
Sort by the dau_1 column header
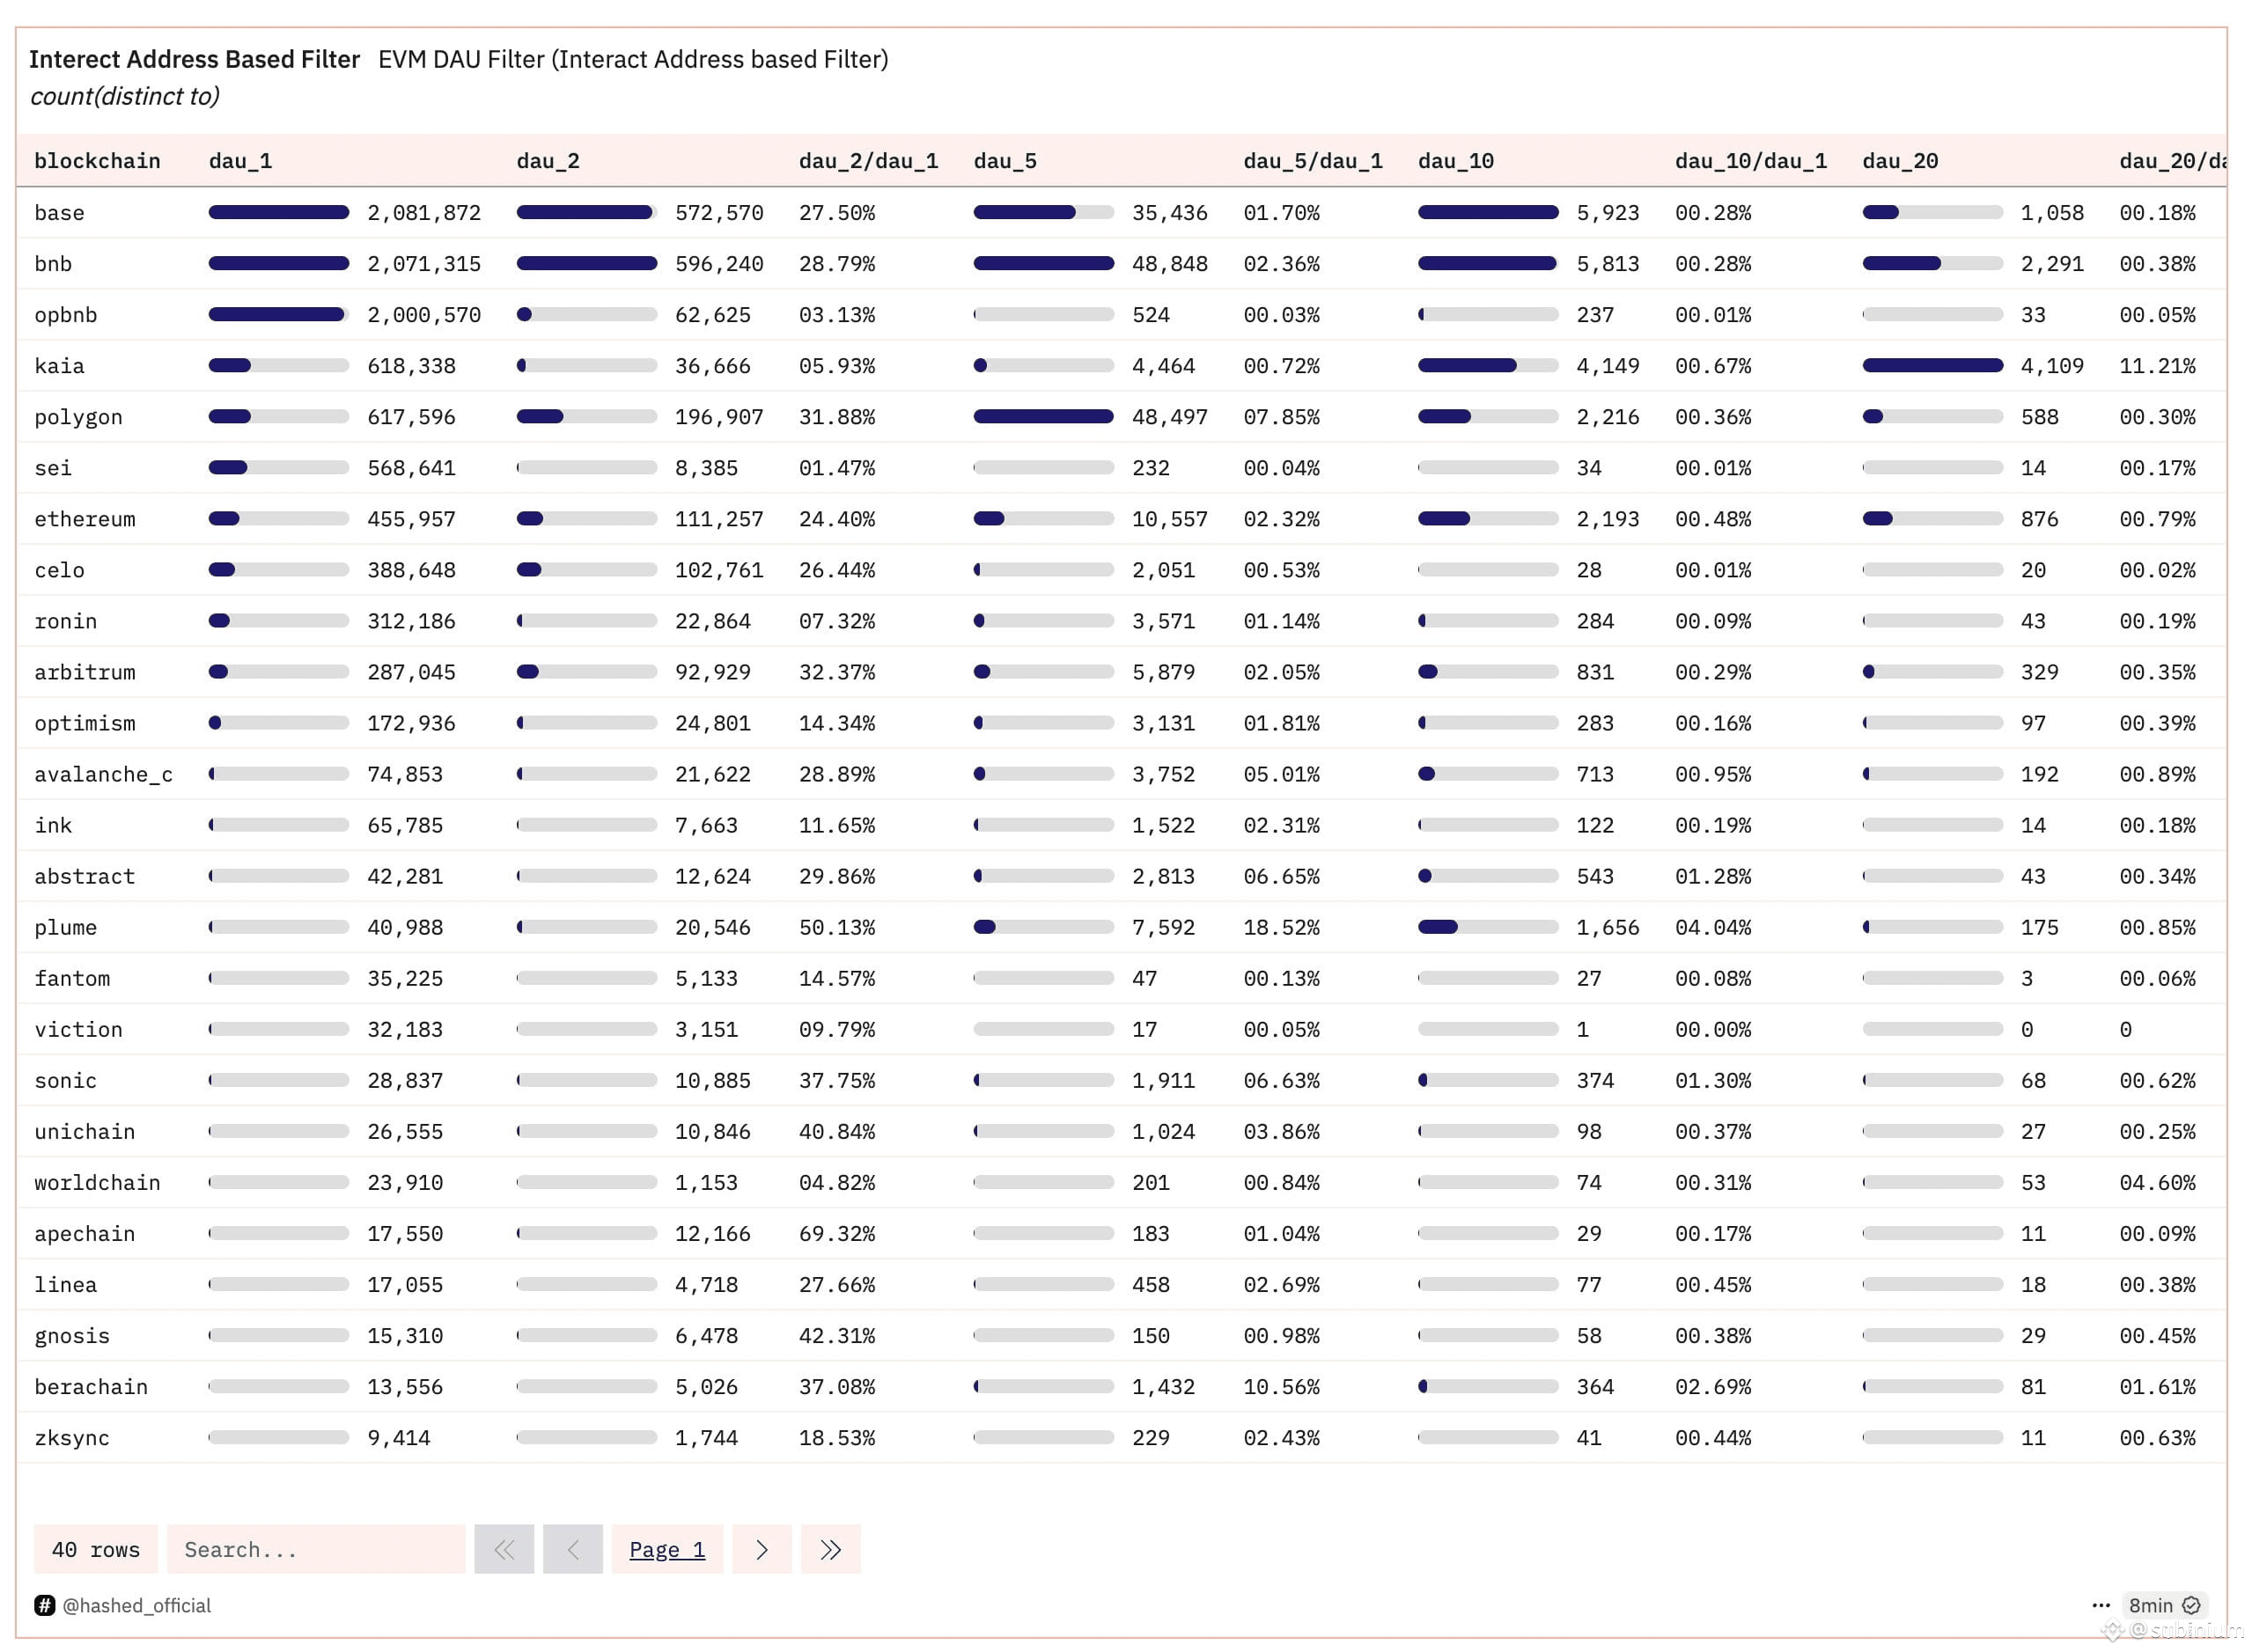click(x=240, y=161)
